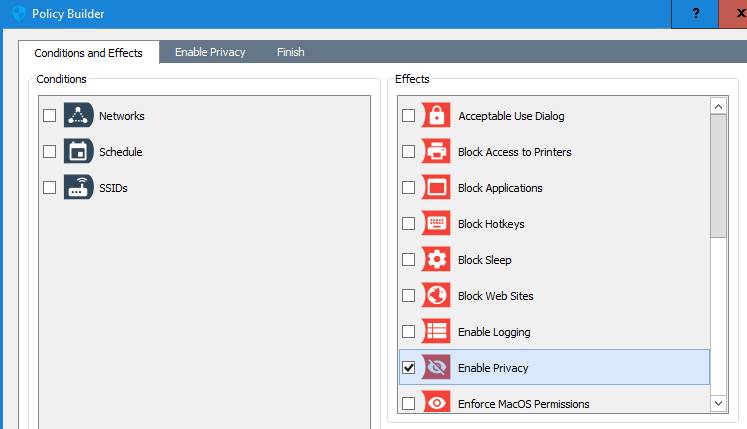Select the Networks label text
Screen dimensions: 747x429
click(121, 116)
